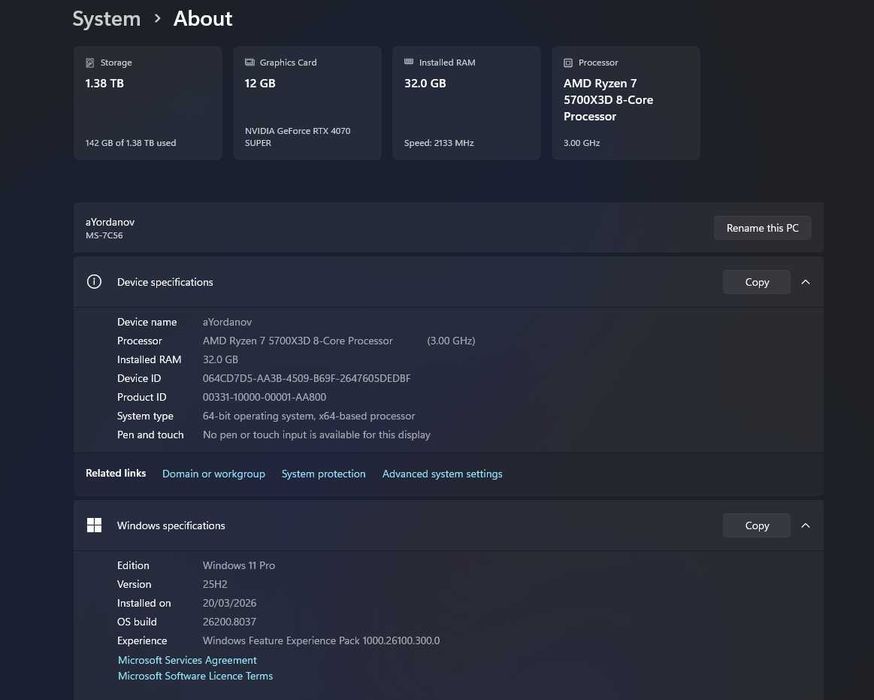
Task: Open the Installed RAM 32.0 GB card
Action: 467,103
